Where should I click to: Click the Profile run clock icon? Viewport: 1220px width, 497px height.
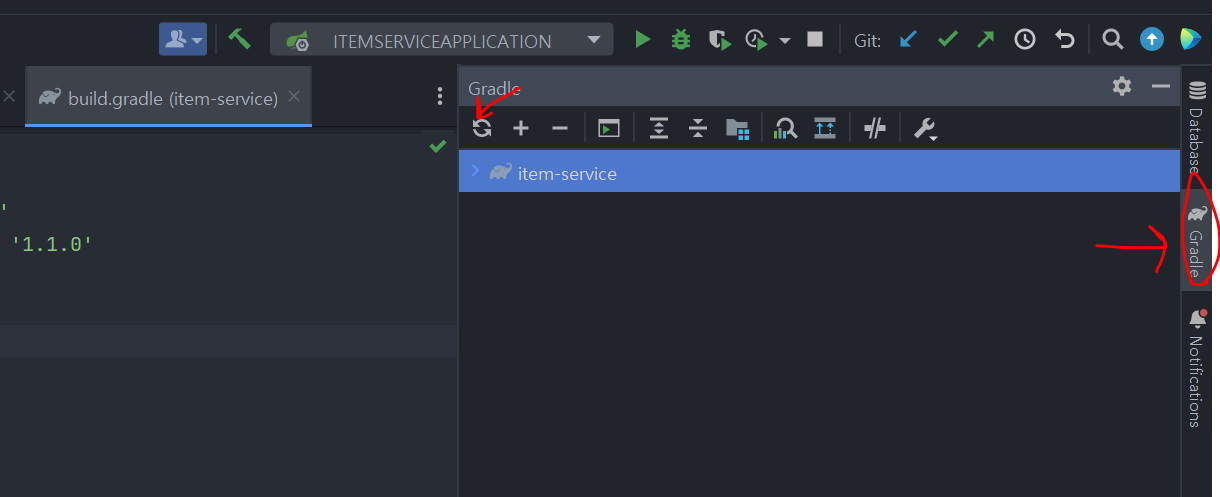[756, 40]
